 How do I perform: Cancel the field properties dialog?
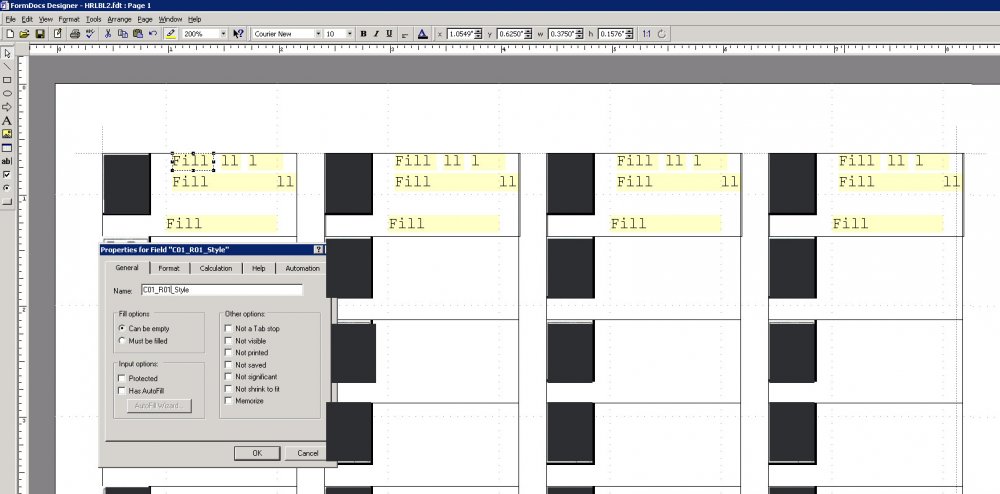point(307,453)
